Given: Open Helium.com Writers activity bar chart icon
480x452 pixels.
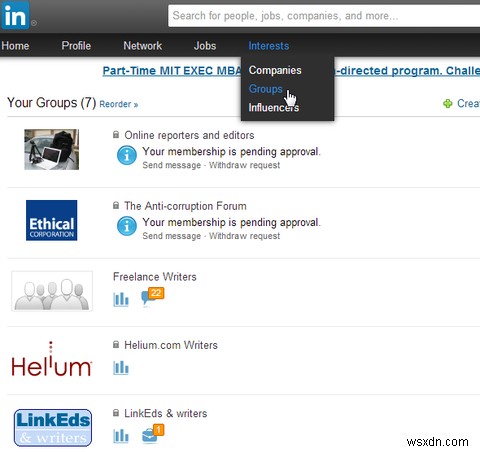Looking at the screenshot, I should (x=121, y=367).
